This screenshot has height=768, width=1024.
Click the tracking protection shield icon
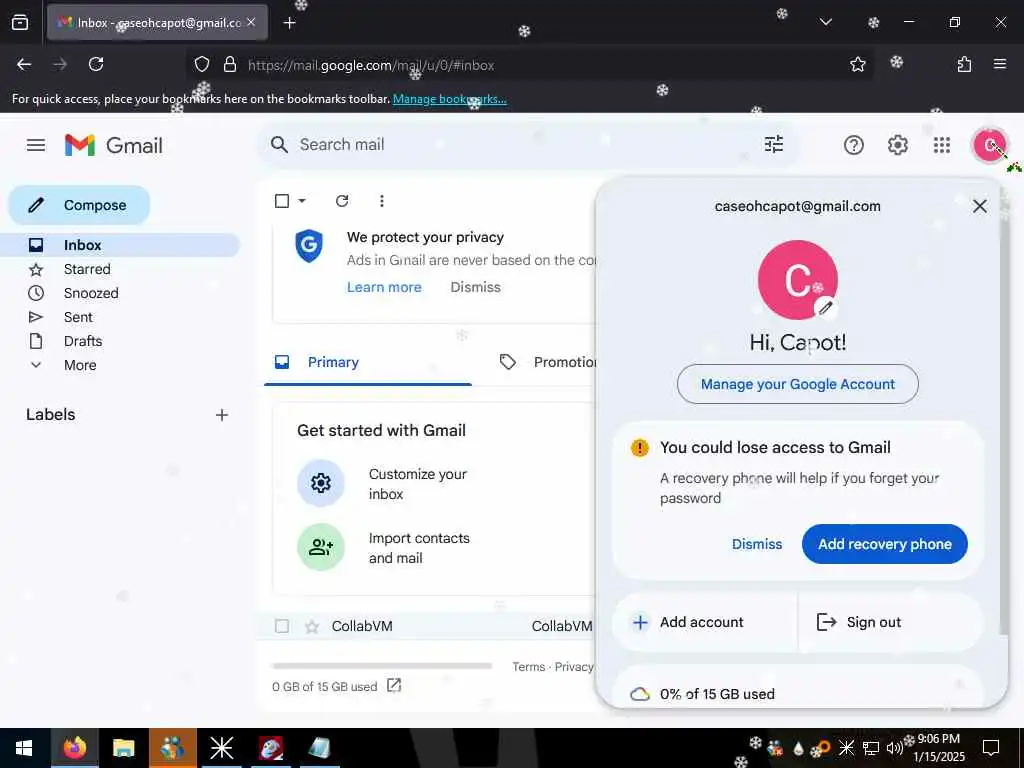(202, 64)
